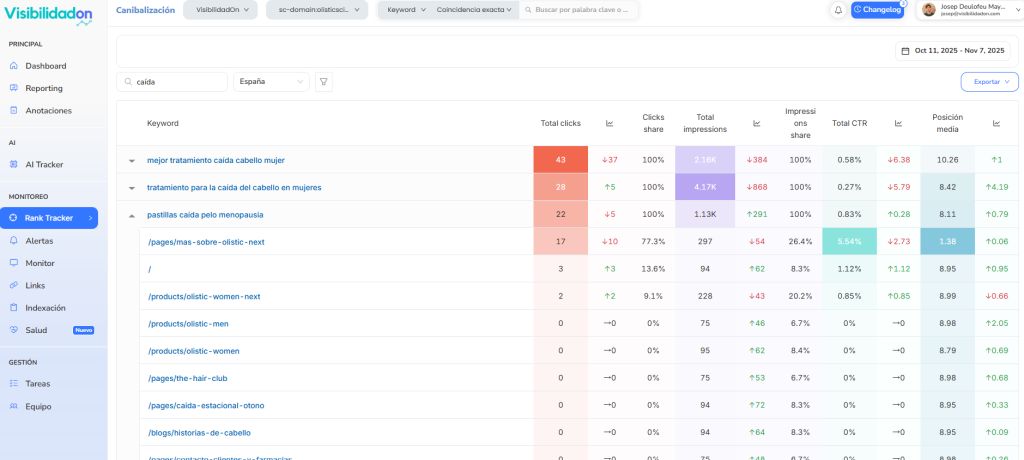Image resolution: width=1024 pixels, height=460 pixels.
Task: Open the Coincidencia exacta match dropdown
Action: pyautogui.click(x=468, y=10)
